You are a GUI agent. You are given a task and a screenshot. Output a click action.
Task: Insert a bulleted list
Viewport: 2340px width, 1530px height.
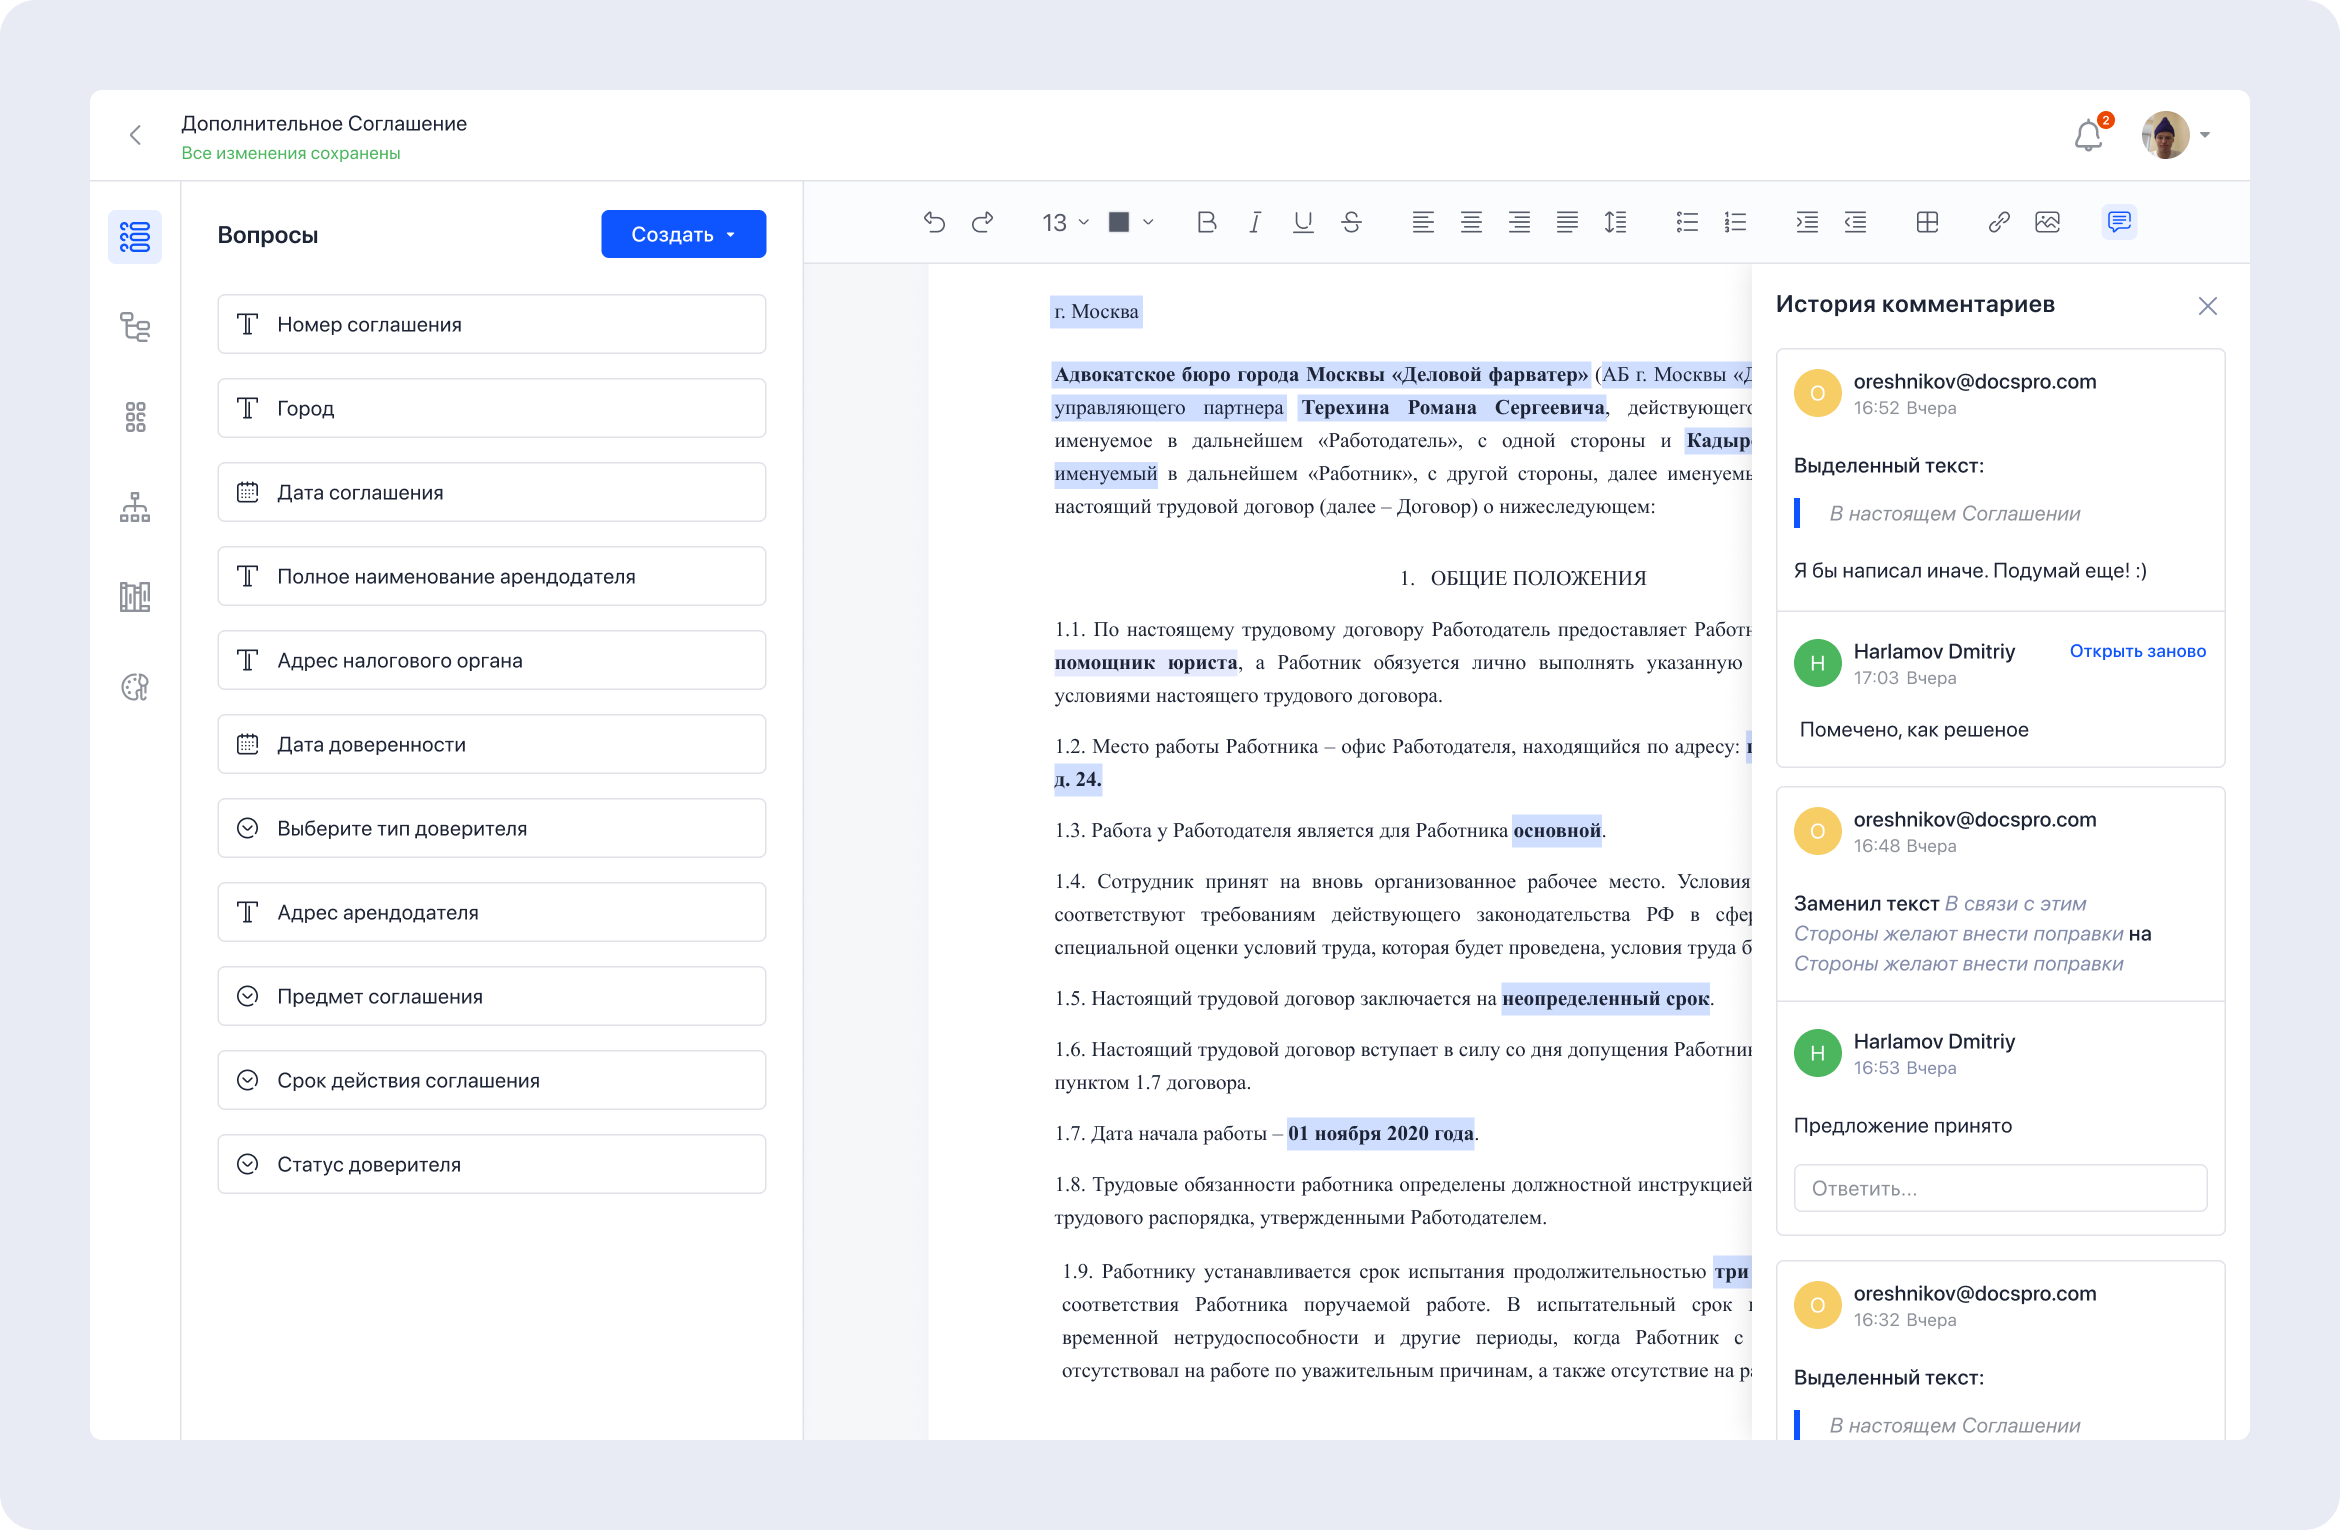(x=1687, y=222)
